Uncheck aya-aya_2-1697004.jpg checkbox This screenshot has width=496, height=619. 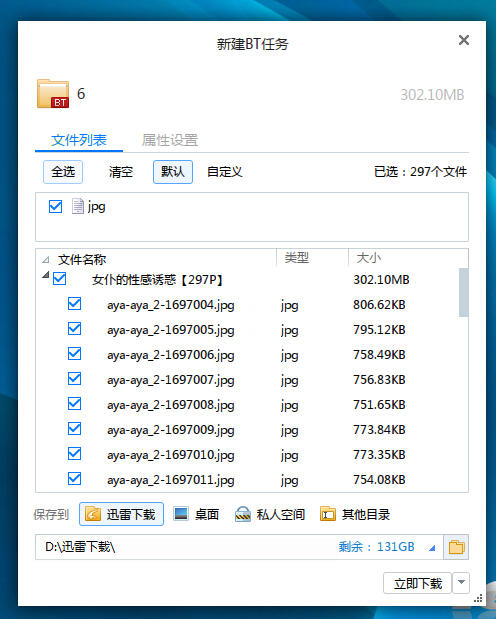[75, 304]
